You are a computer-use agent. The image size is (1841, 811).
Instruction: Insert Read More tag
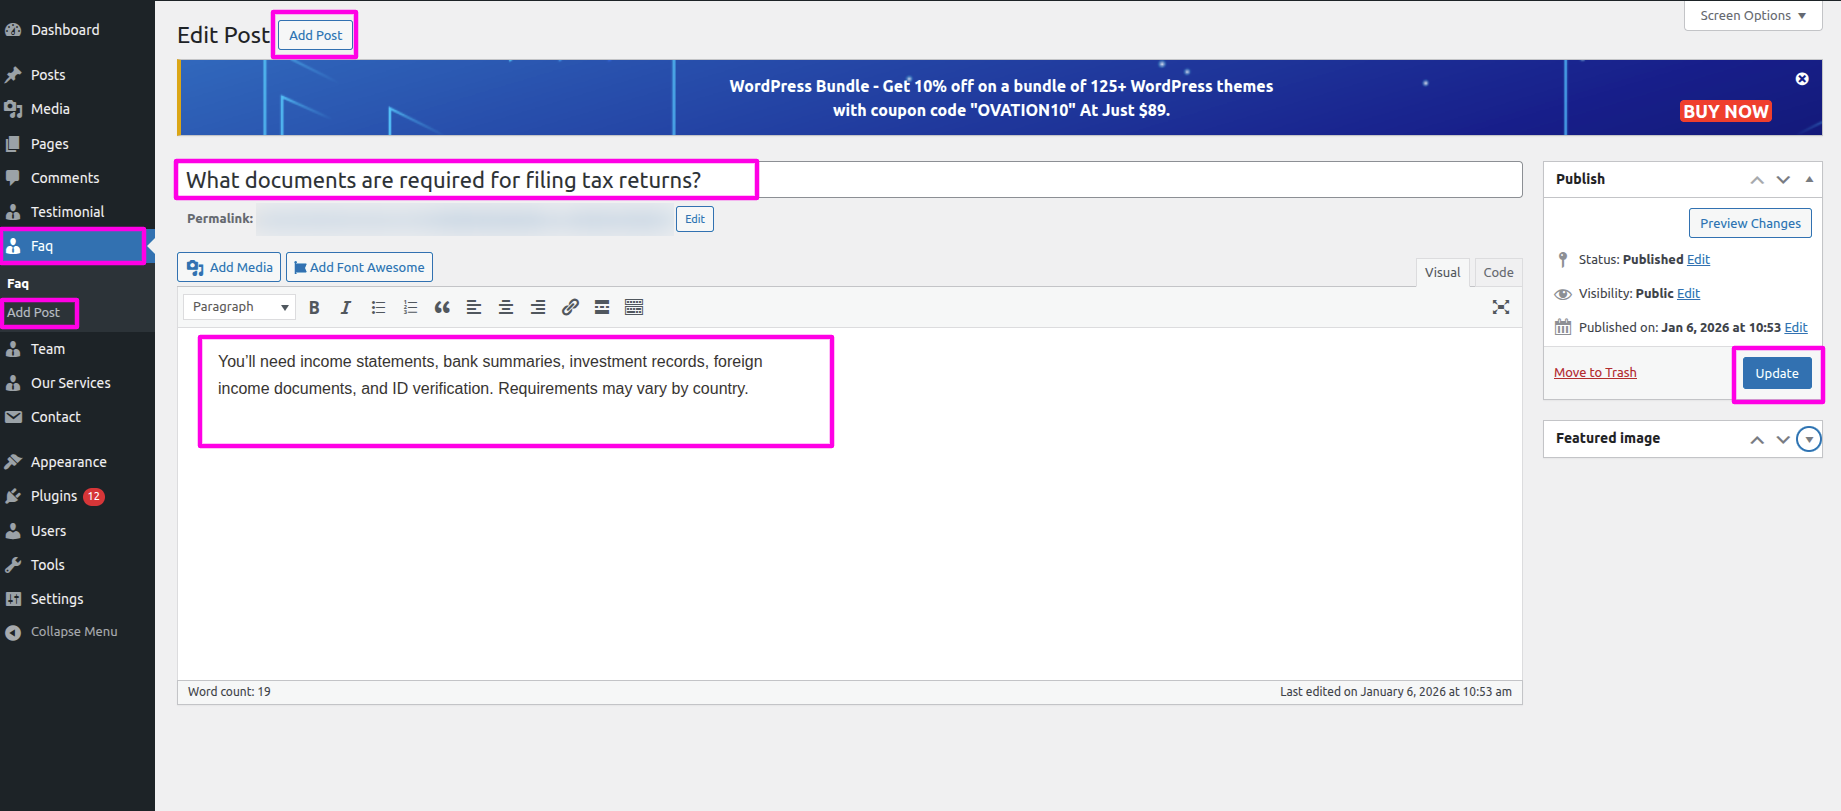(x=602, y=308)
